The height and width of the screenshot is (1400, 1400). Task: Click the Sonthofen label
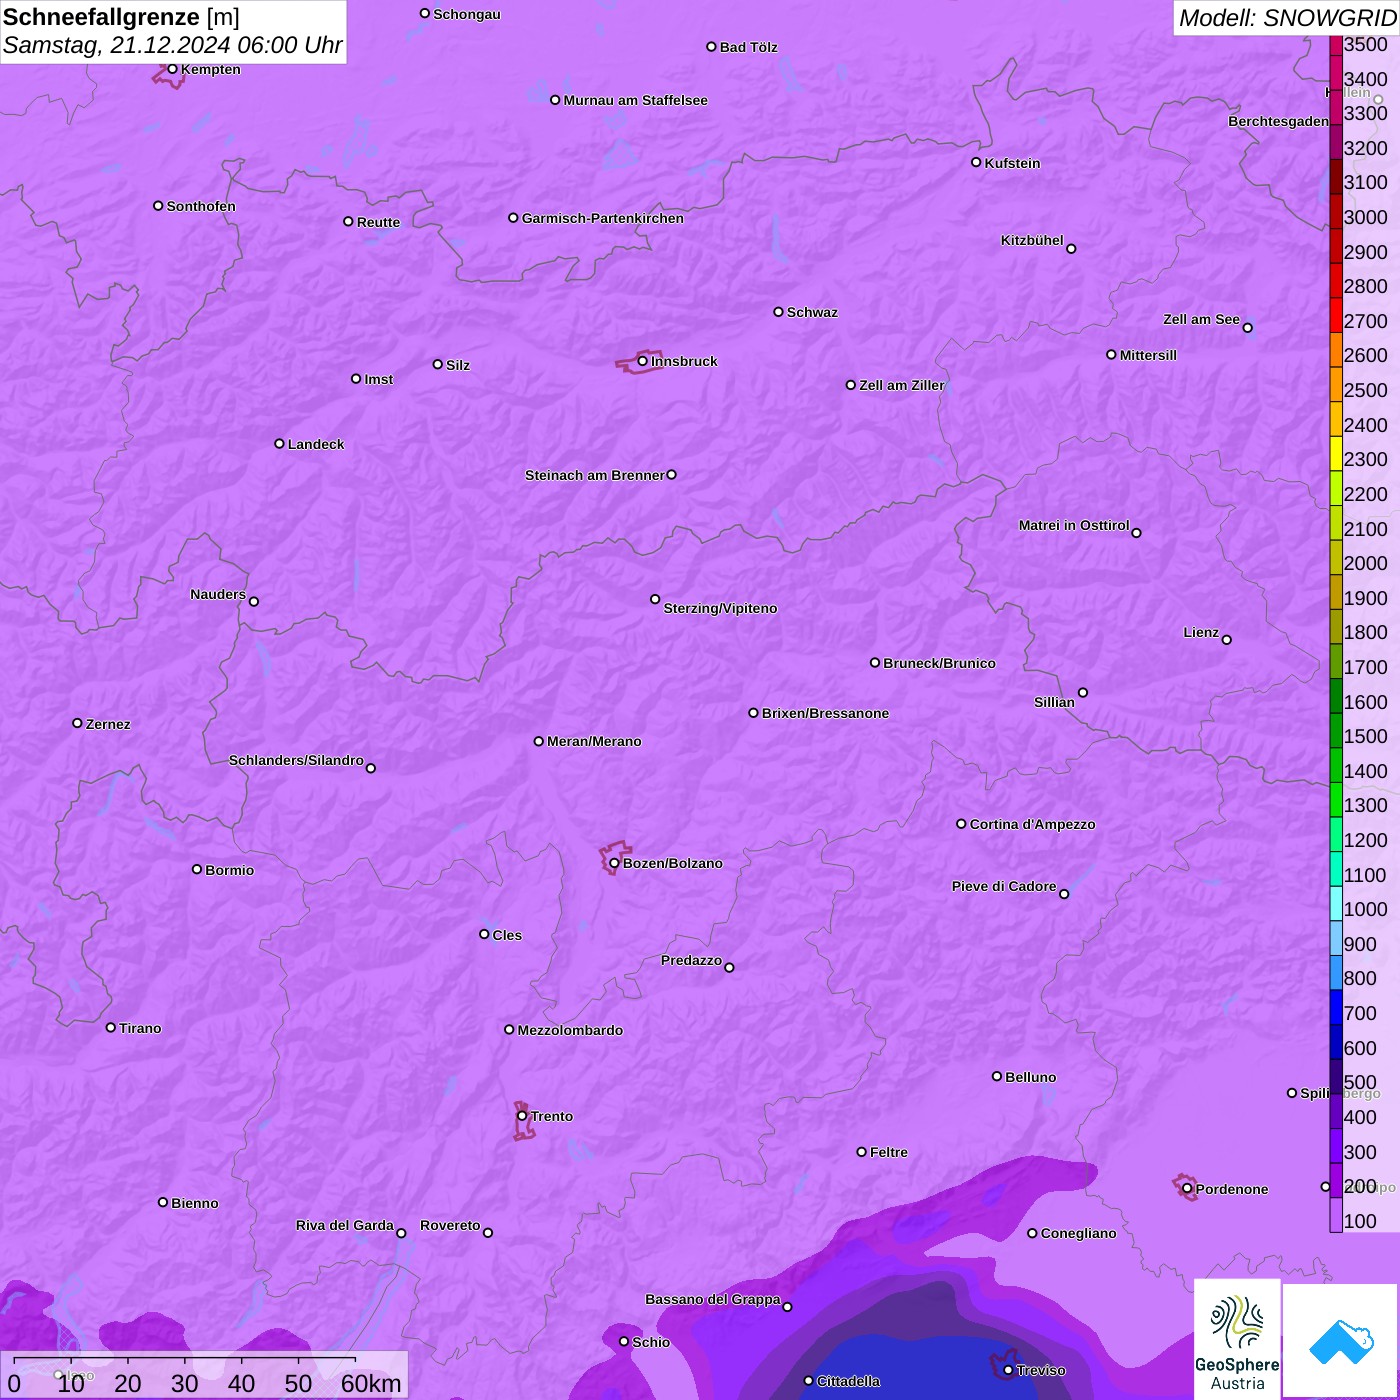(x=201, y=206)
